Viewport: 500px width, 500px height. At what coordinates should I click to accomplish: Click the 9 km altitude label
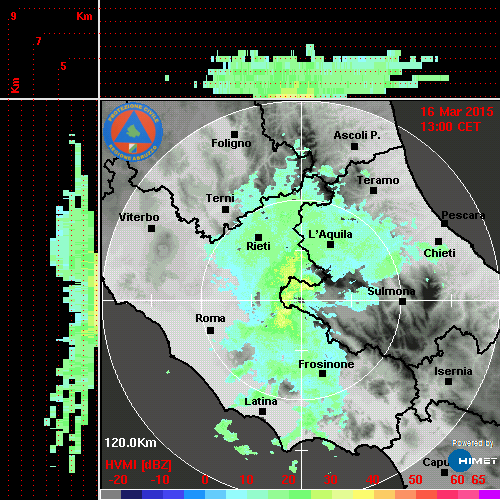[13, 16]
